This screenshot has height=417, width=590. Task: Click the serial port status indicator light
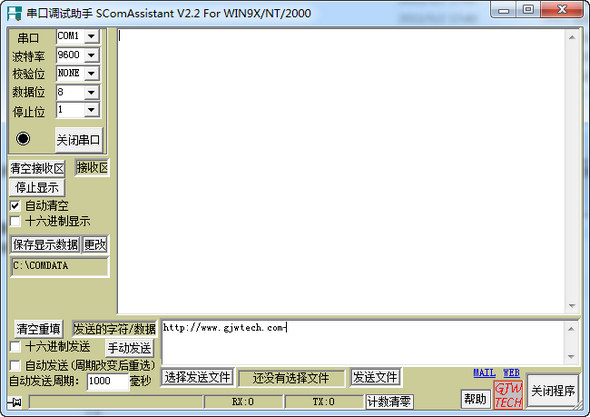[x=23, y=138]
